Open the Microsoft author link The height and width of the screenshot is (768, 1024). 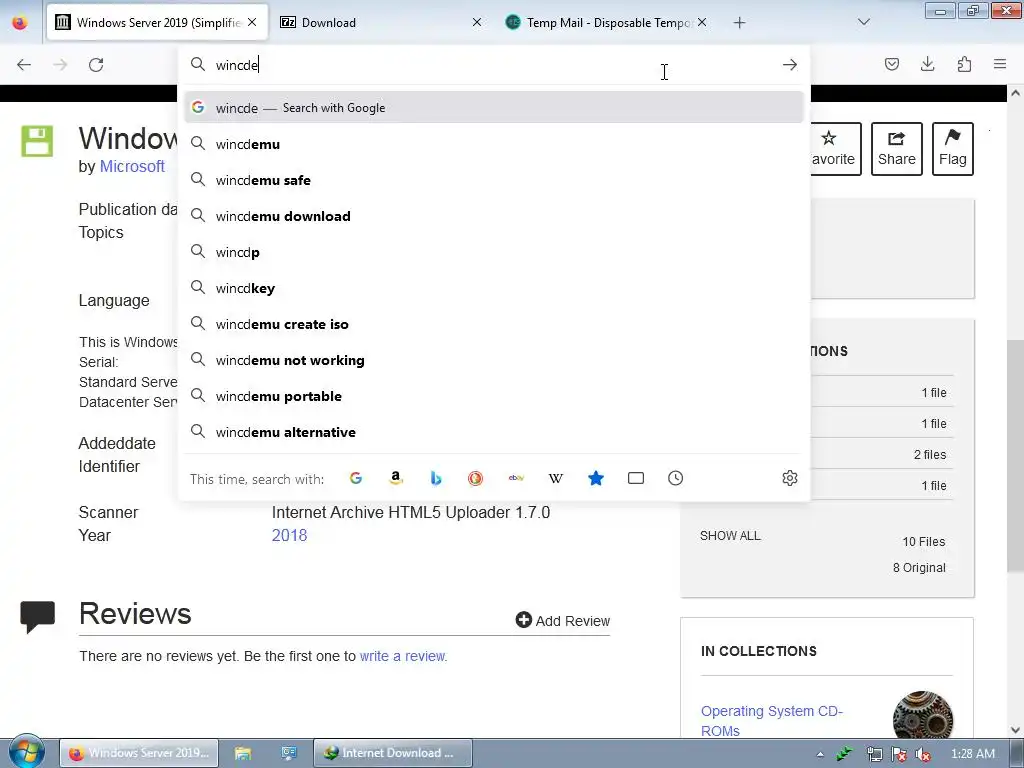[x=132, y=167]
